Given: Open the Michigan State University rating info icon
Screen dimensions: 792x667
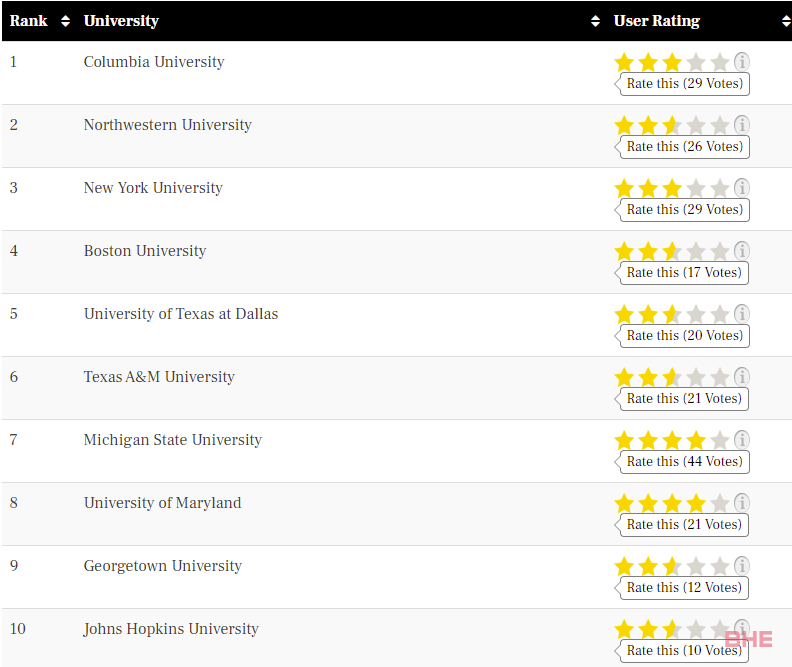Looking at the screenshot, I should point(741,440).
